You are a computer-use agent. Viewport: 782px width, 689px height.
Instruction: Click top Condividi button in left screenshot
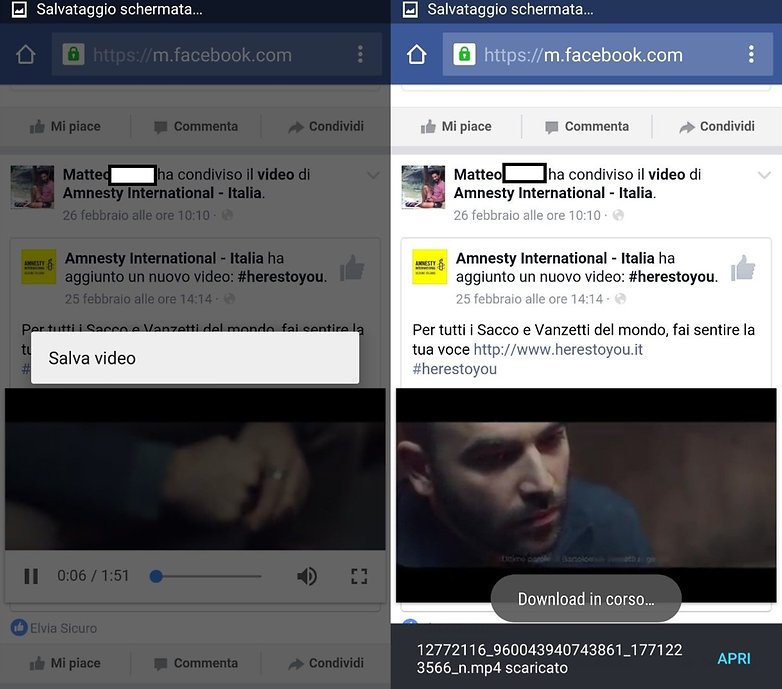tap(326, 127)
